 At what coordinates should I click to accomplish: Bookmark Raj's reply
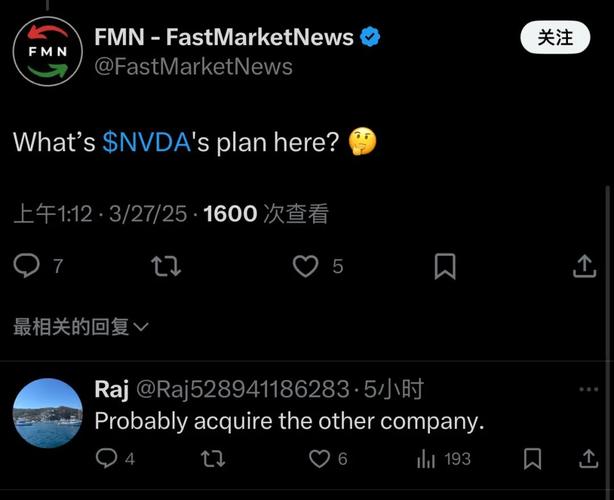click(x=533, y=458)
